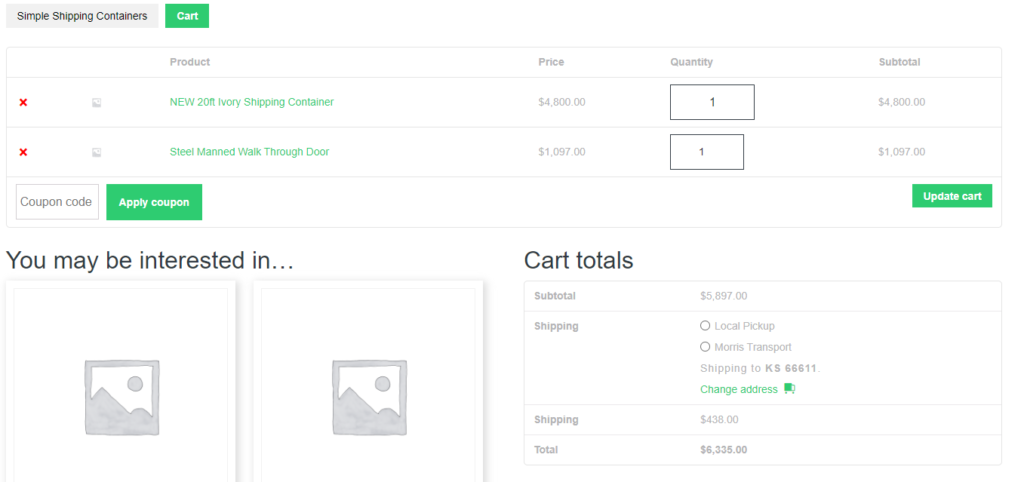Focus the Coupon code input field
Image resolution: width=1024 pixels, height=482 pixels.
click(x=57, y=202)
